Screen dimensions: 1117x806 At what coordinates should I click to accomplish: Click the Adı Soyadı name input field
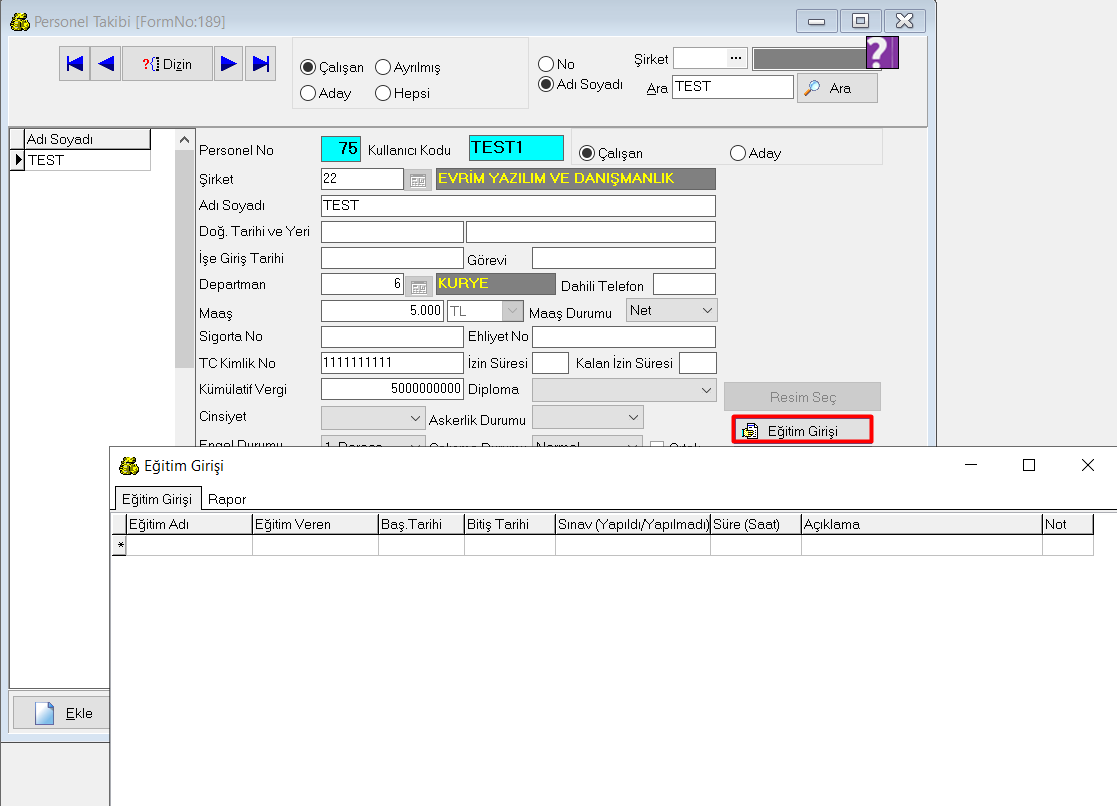(x=517, y=206)
